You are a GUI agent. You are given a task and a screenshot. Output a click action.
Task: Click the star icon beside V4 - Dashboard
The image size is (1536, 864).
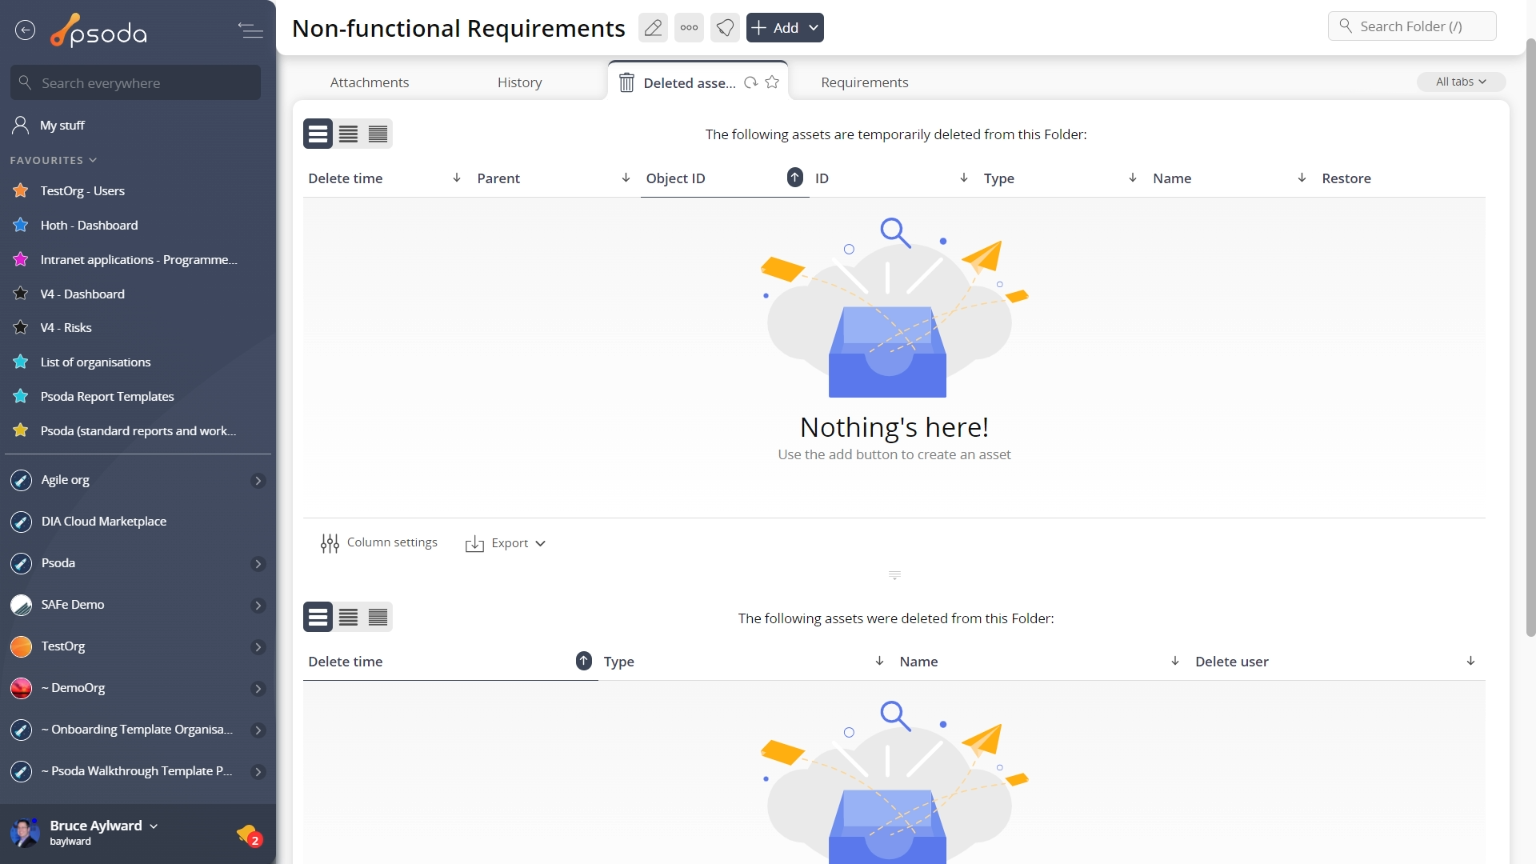tap(20, 294)
